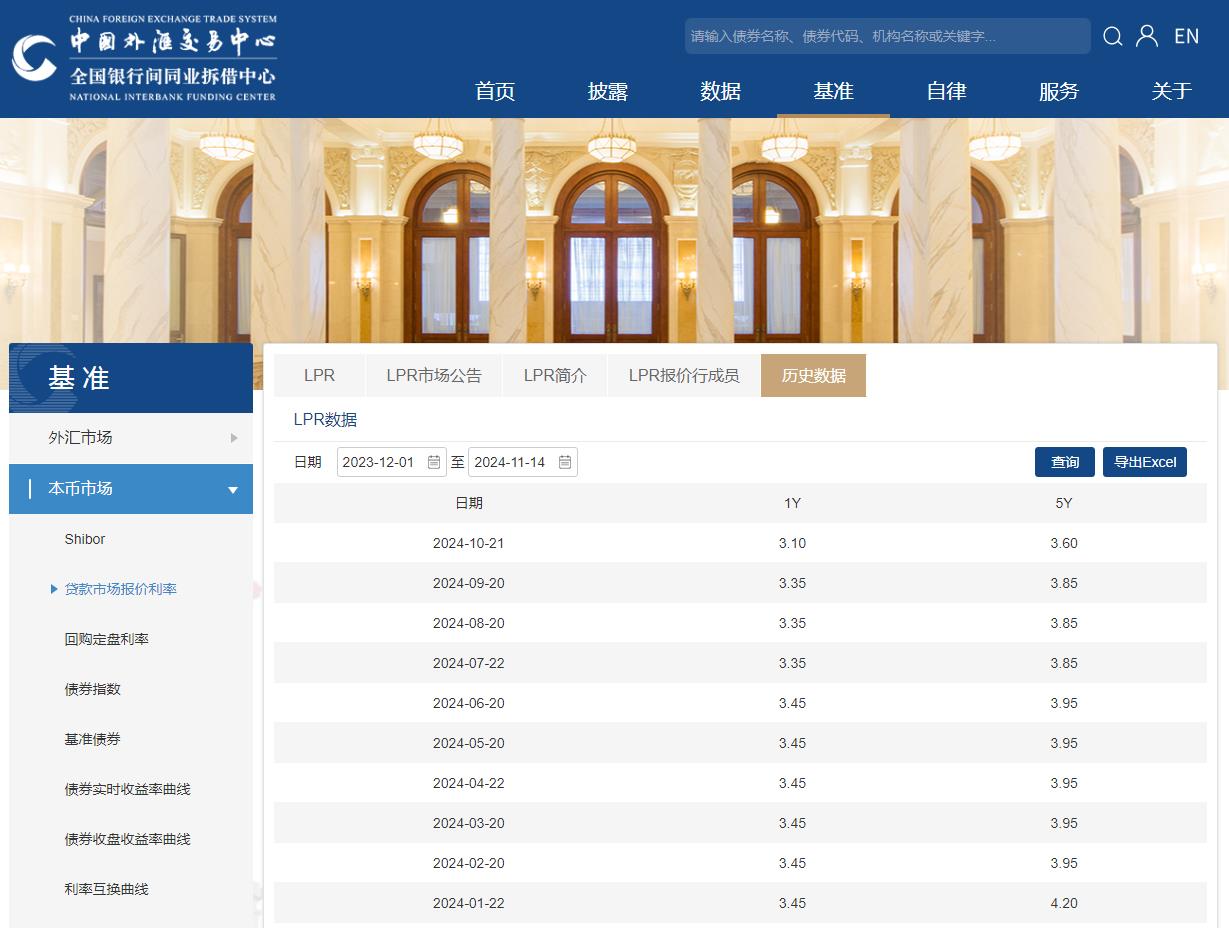Open end date calendar icon

point(565,462)
